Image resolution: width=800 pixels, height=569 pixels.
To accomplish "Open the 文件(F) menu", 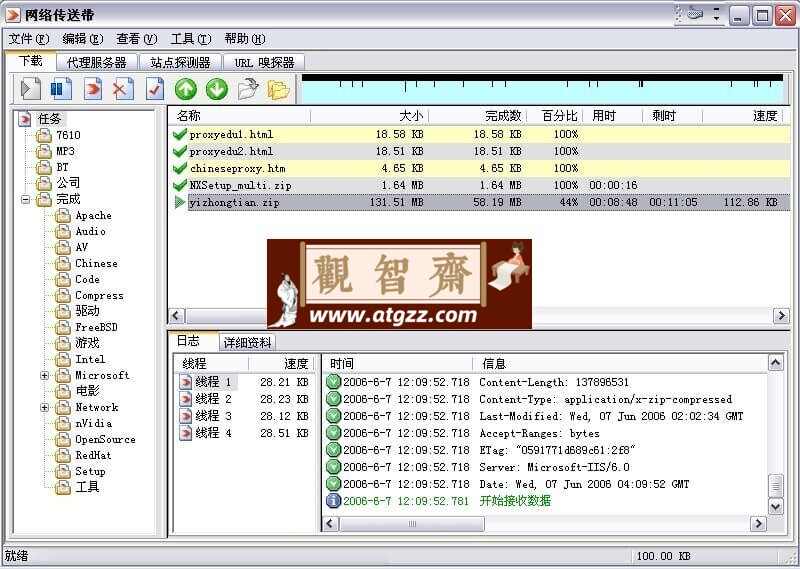I will [29, 39].
